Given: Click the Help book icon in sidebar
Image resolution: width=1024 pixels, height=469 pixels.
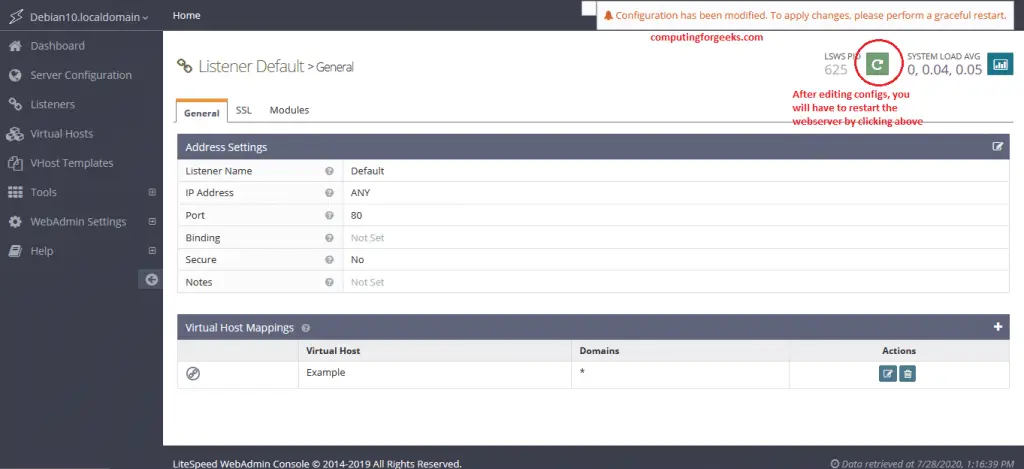Looking at the screenshot, I should pyautogui.click(x=15, y=251).
